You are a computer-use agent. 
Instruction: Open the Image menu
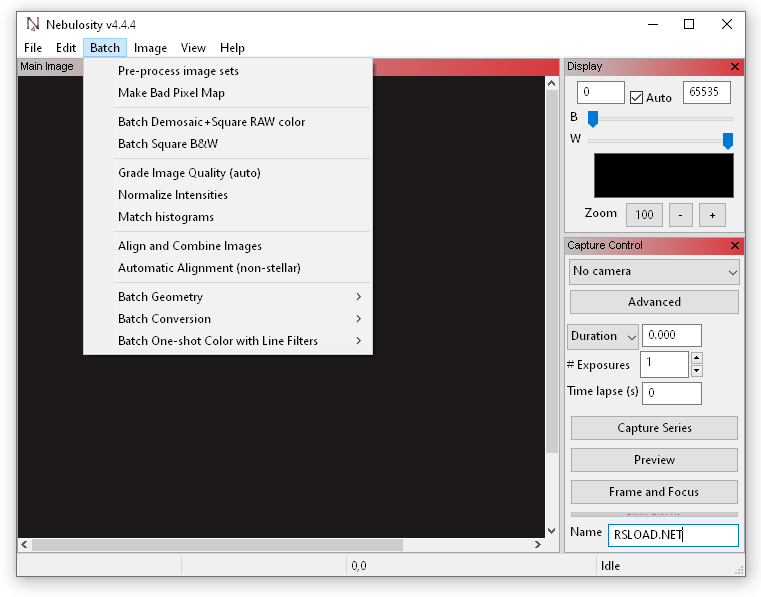tap(150, 48)
